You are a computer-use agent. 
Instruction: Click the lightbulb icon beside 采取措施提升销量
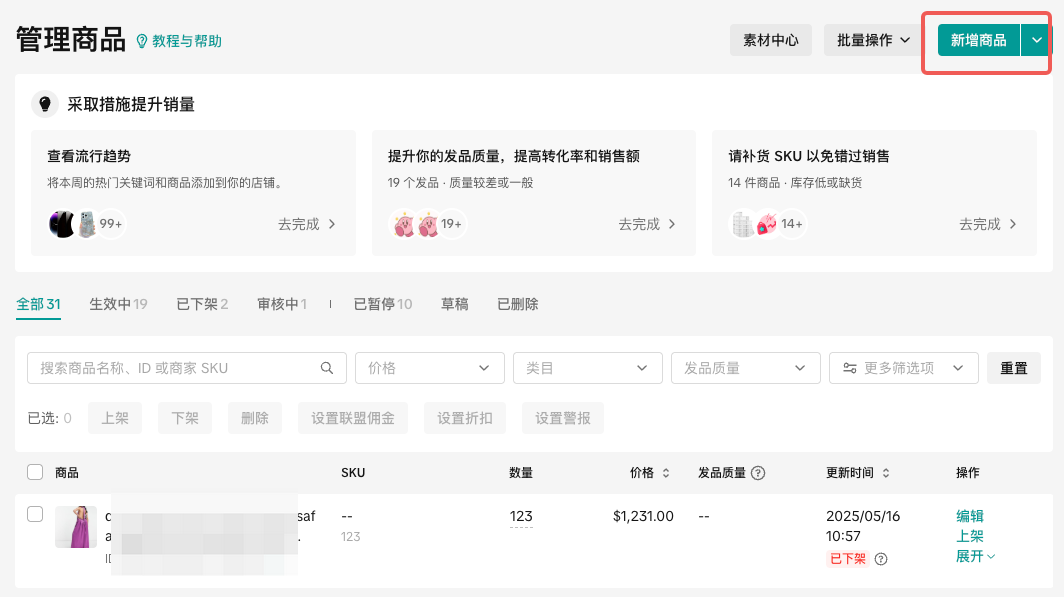(x=44, y=104)
